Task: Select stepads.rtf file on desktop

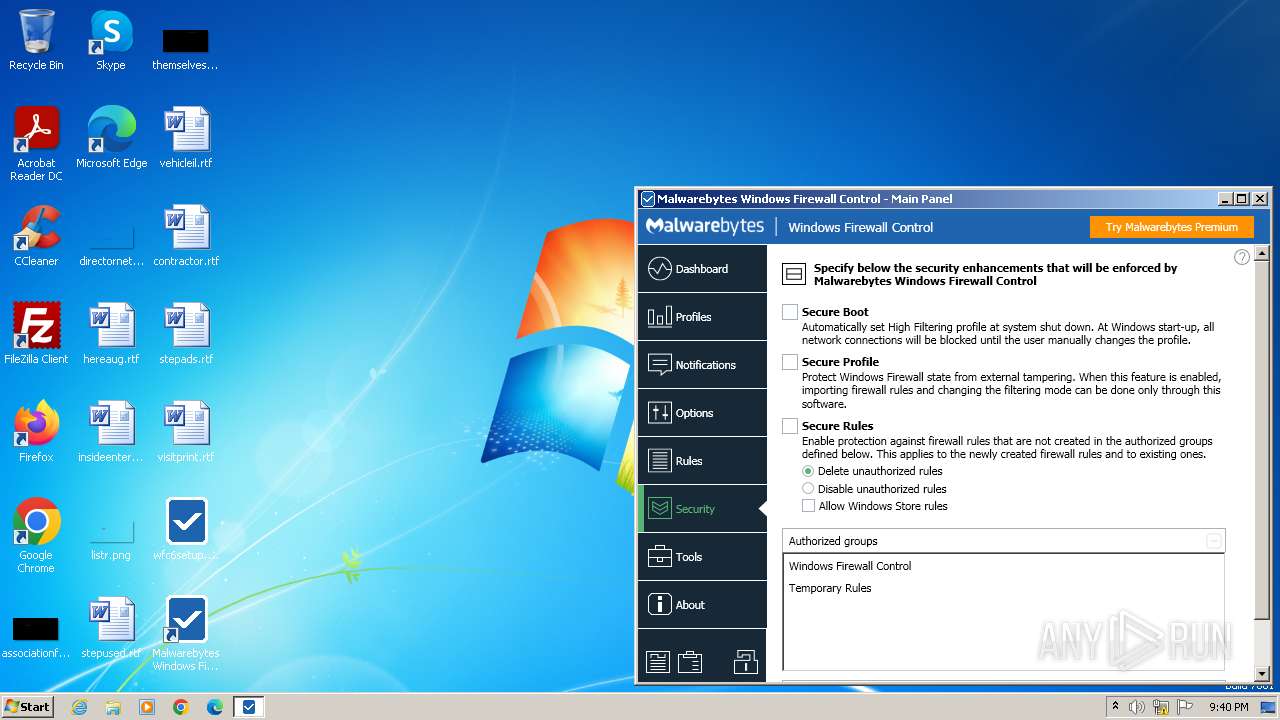Action: point(186,334)
